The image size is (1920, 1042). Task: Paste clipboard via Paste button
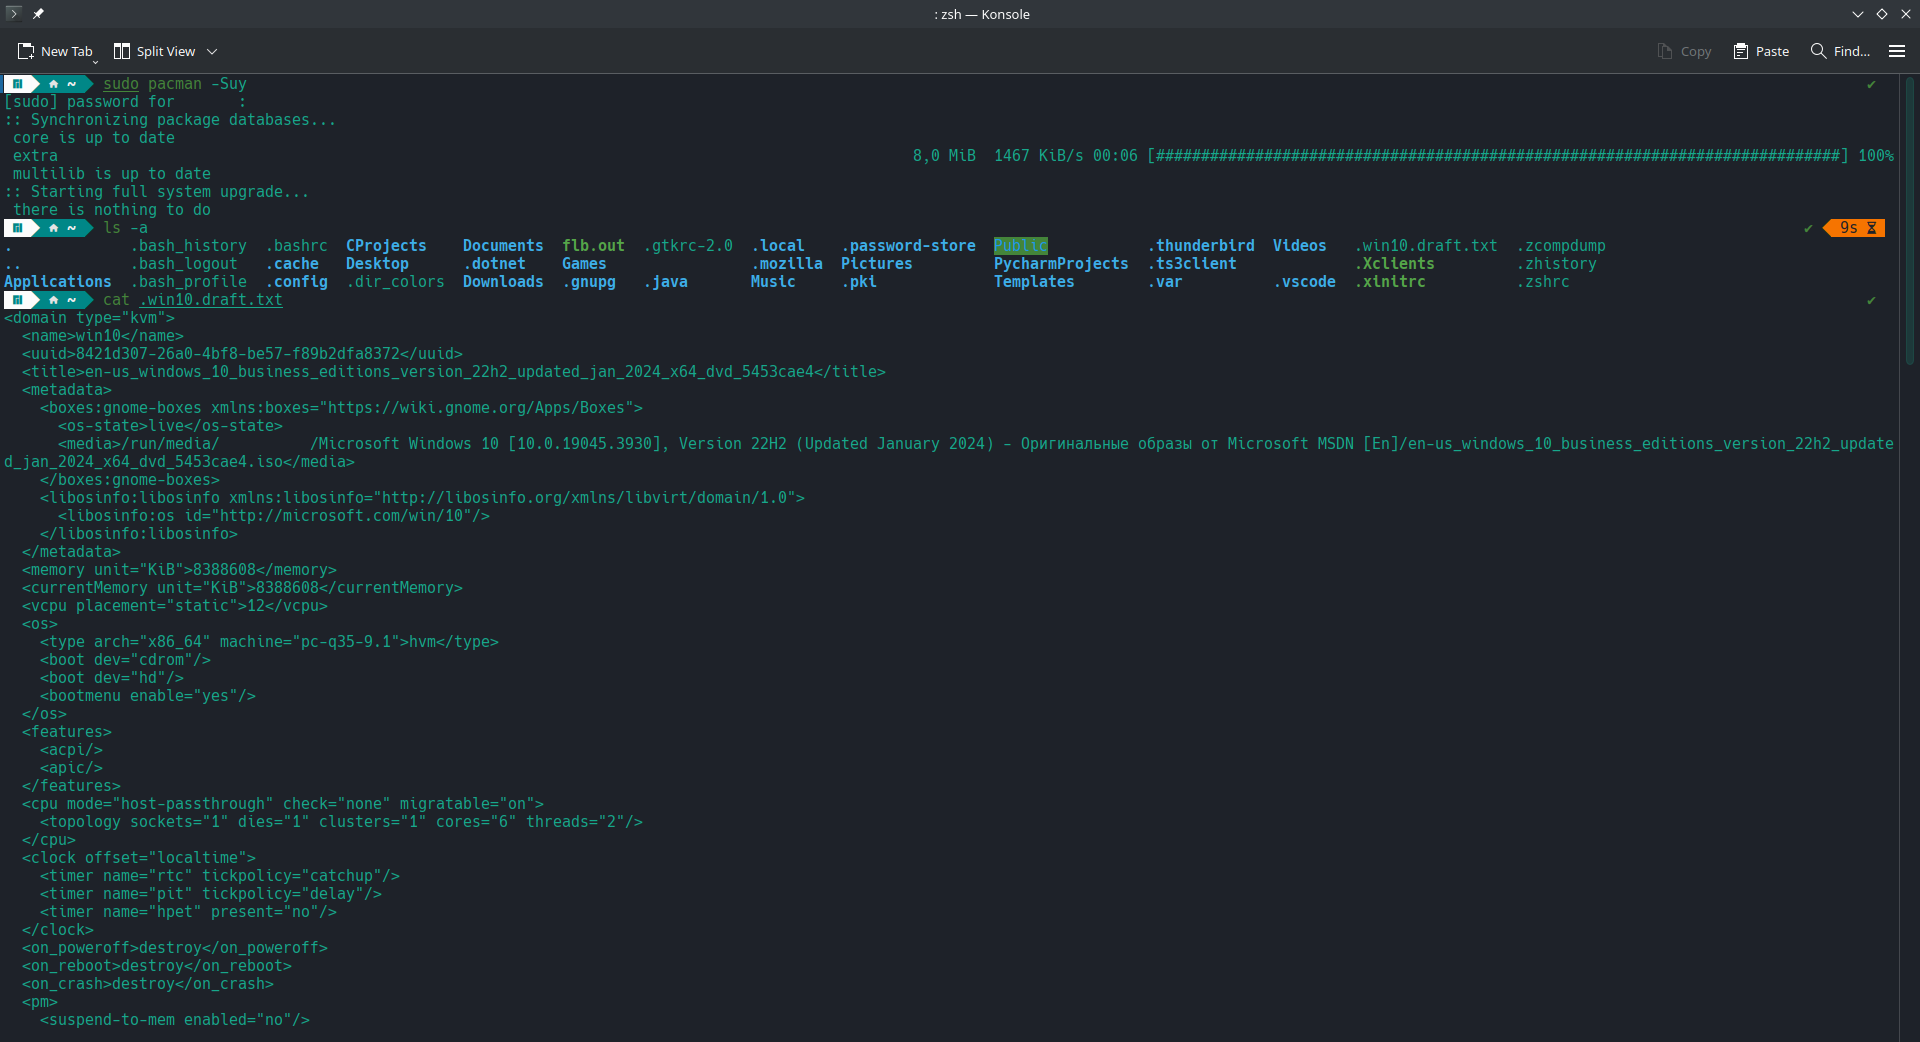(x=1761, y=51)
